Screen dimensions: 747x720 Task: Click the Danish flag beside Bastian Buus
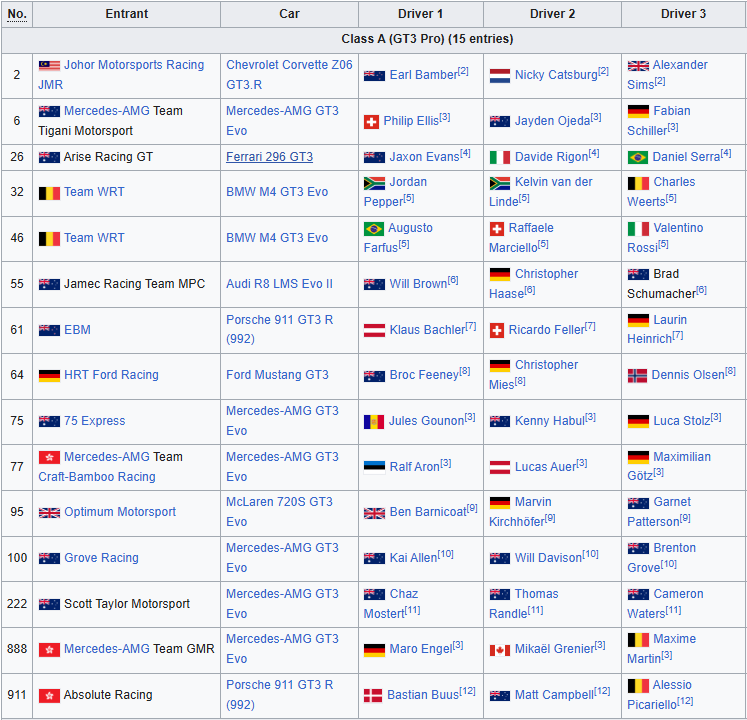pyautogui.click(x=373, y=695)
